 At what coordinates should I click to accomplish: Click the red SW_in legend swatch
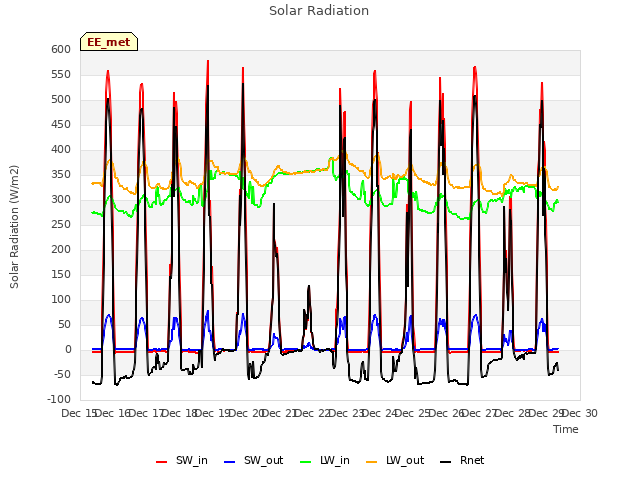162,462
